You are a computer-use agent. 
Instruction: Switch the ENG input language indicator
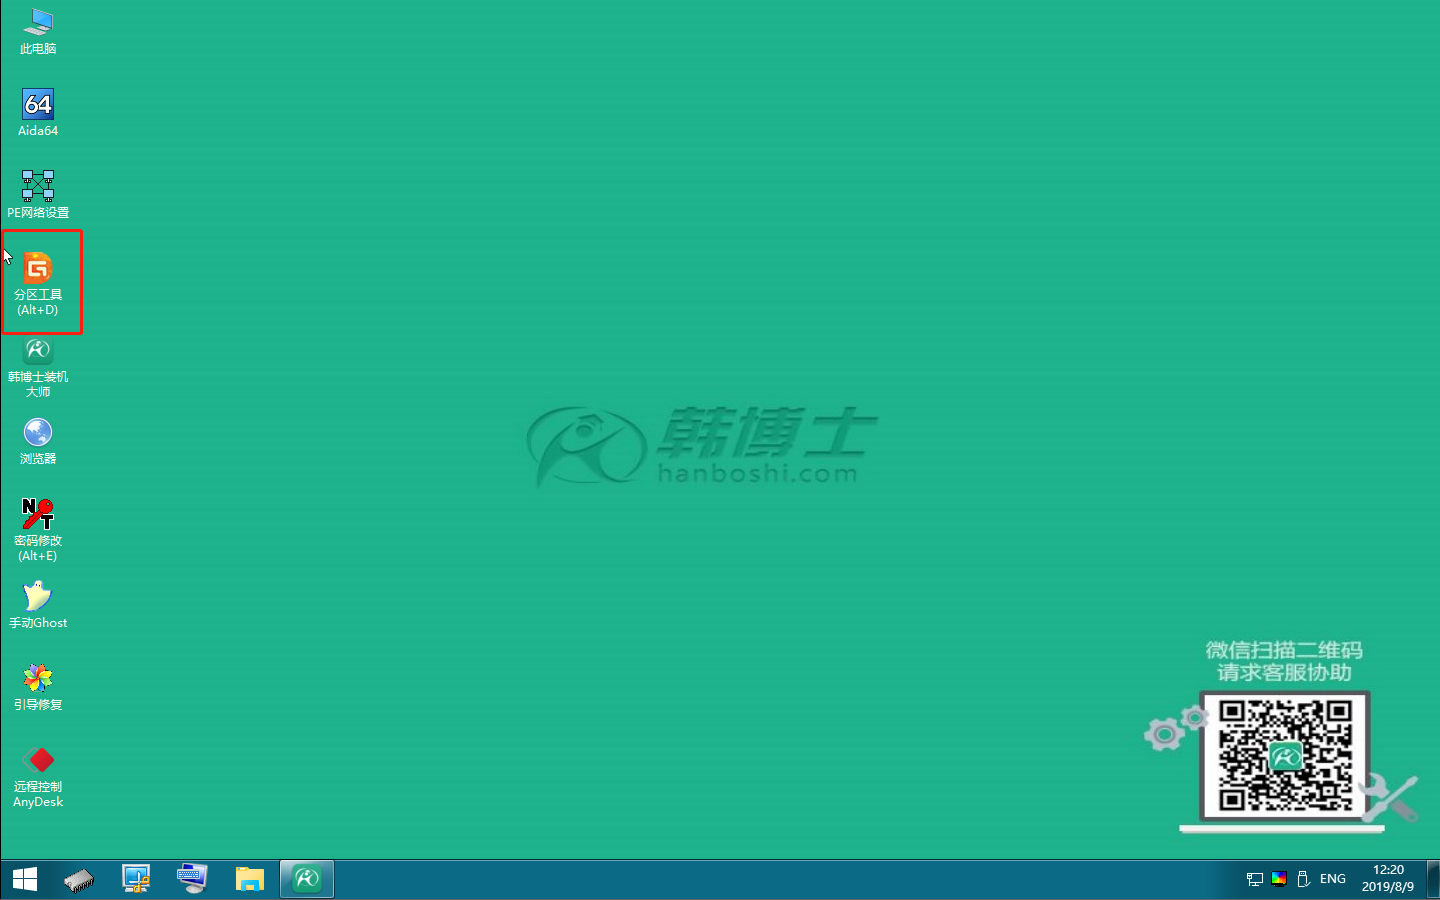pyautogui.click(x=1332, y=879)
